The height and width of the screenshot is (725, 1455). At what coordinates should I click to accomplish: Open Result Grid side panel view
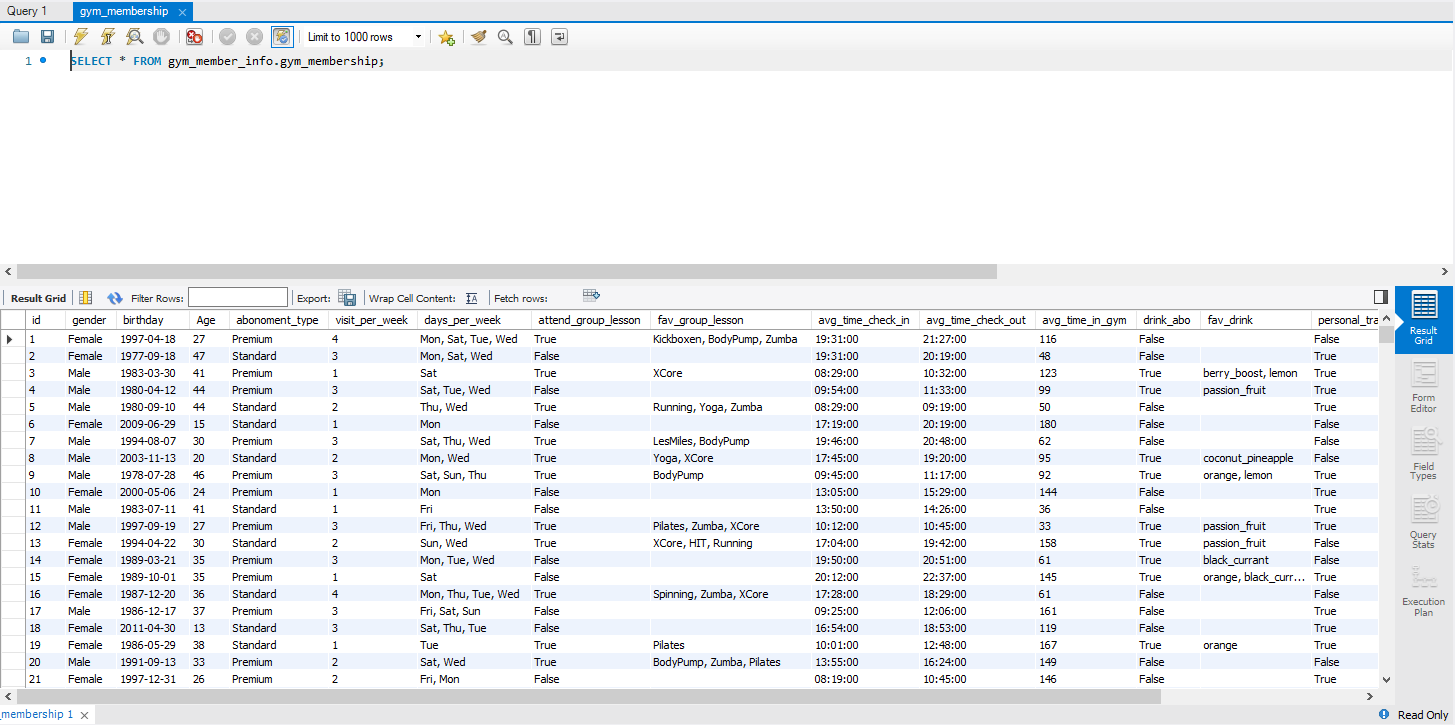click(x=1423, y=320)
